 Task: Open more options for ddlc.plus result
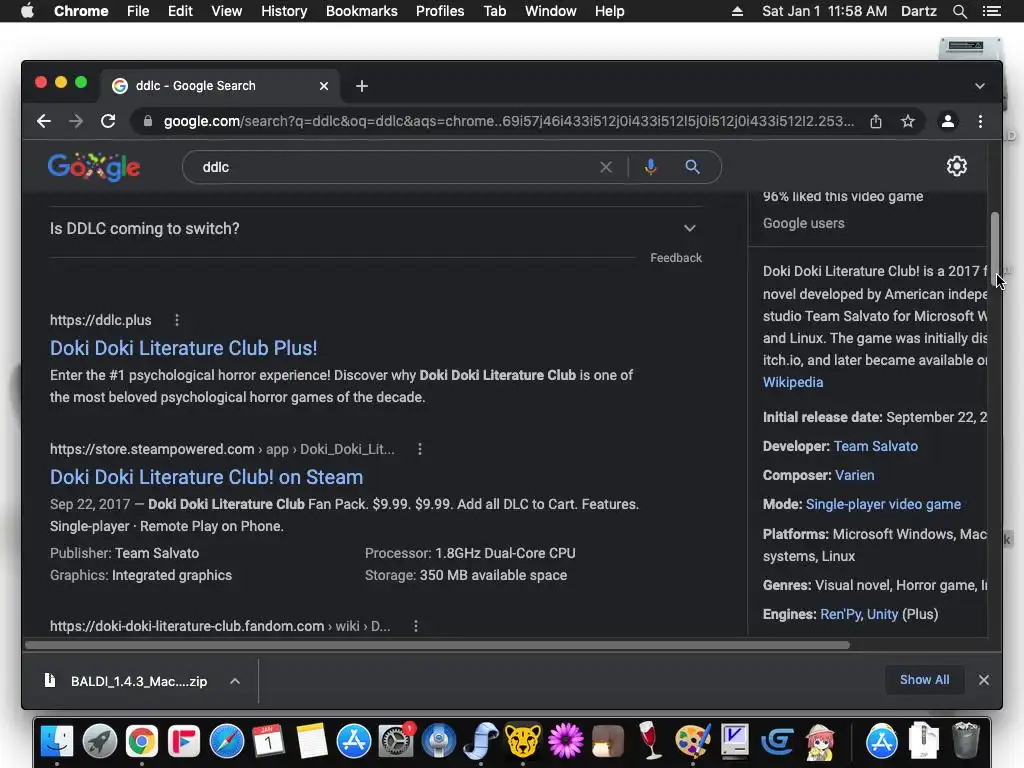[x=177, y=320]
